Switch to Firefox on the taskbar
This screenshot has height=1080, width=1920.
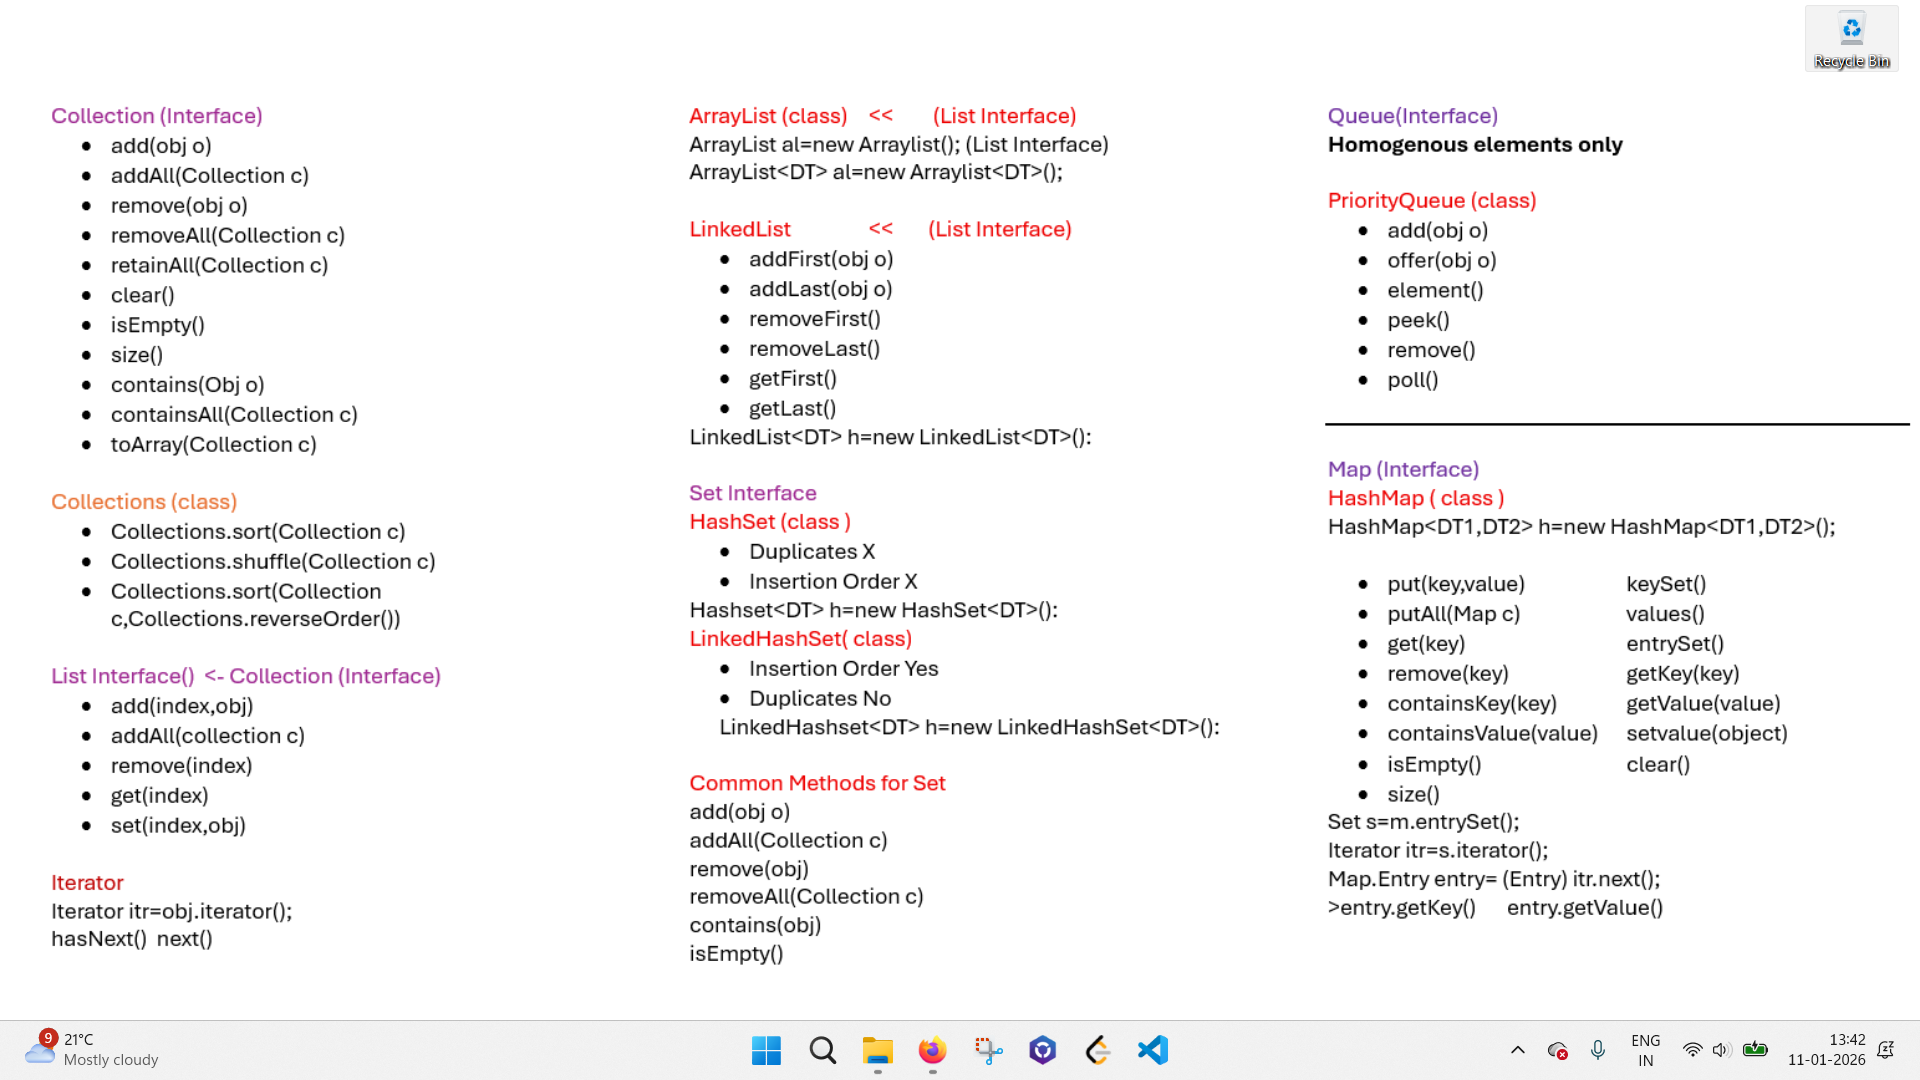[932, 1050]
